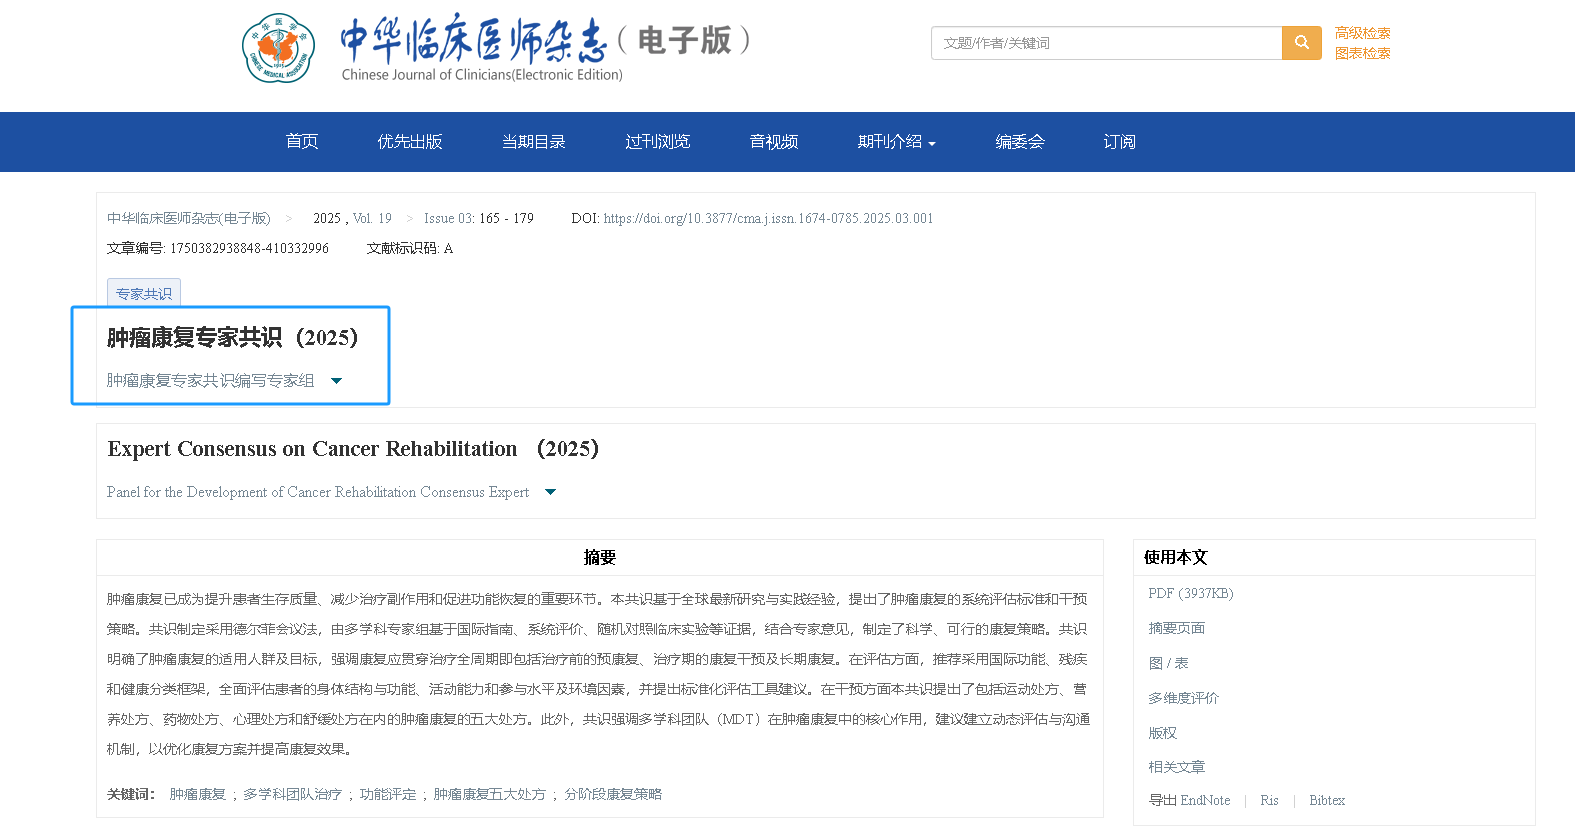Expand the English author panel dropdown arrow
Screen dimensions: 1575x826
pyautogui.click(x=550, y=492)
